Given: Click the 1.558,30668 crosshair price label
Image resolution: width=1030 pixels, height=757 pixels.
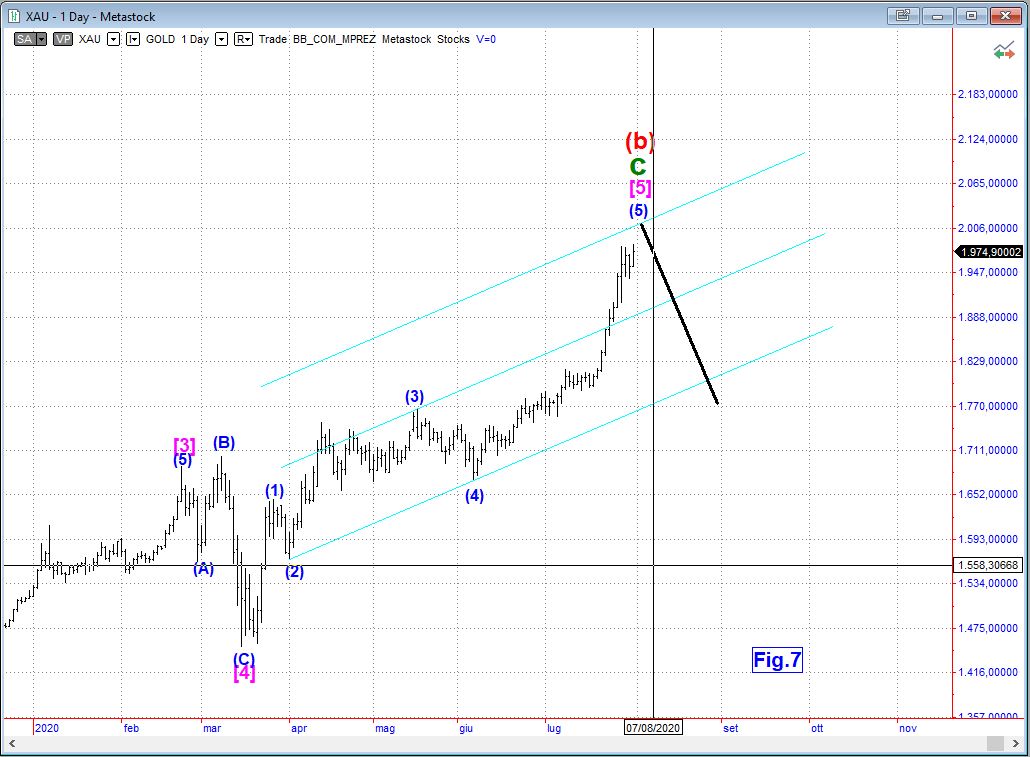Looking at the screenshot, I should tap(988, 565).
